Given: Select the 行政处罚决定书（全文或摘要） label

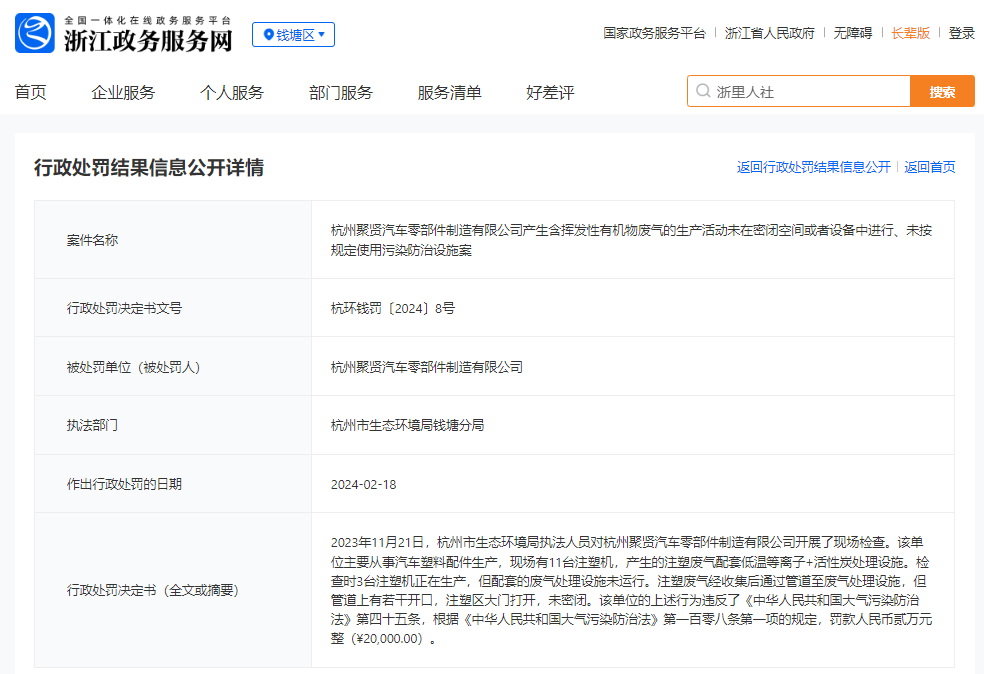Looking at the screenshot, I should tap(152, 591).
